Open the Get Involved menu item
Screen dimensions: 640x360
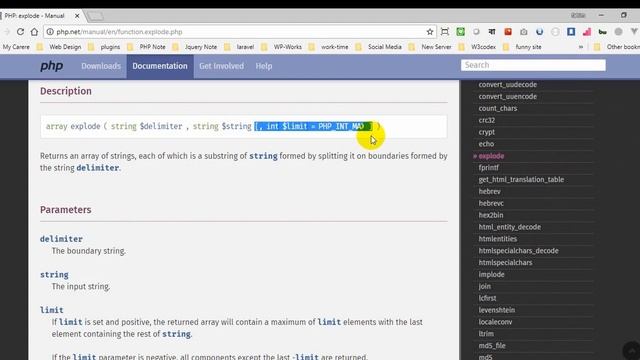pos(221,66)
